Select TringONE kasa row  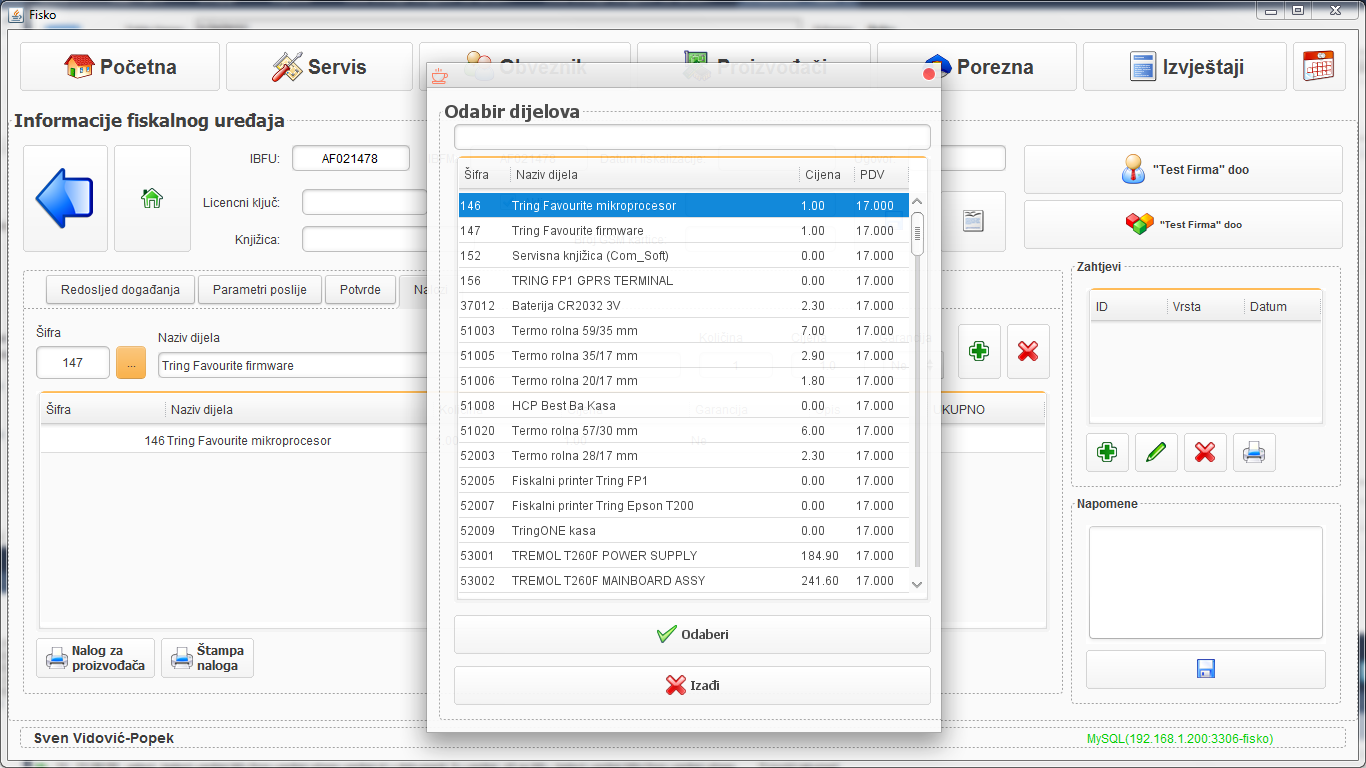click(x=683, y=530)
